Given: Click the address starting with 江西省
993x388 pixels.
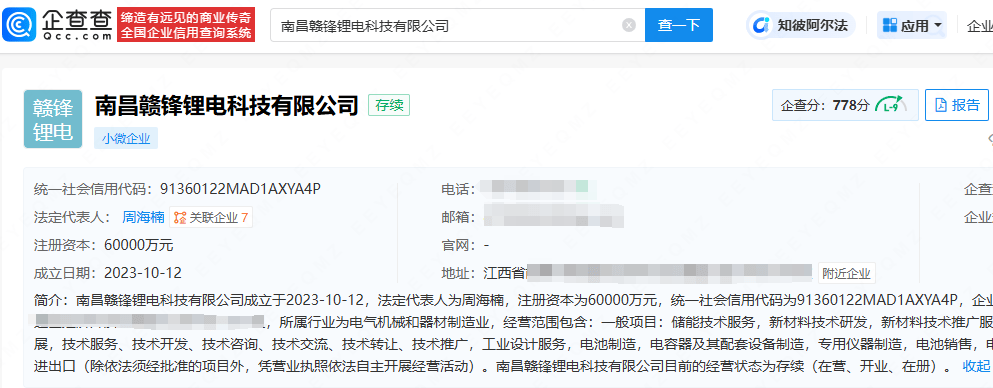Looking at the screenshot, I should coord(647,273).
